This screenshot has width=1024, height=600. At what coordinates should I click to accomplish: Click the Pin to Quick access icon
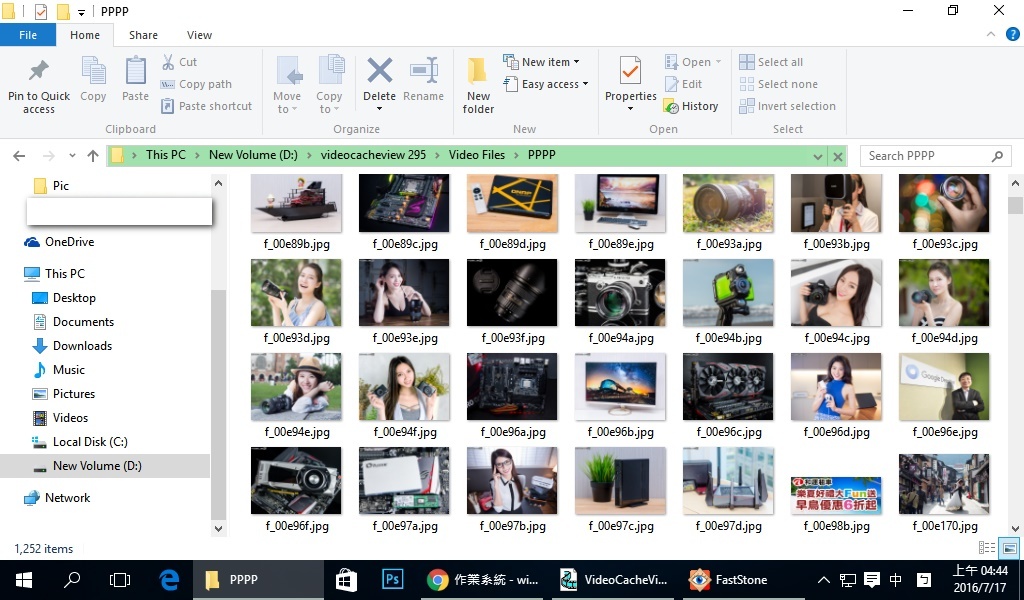(39, 73)
